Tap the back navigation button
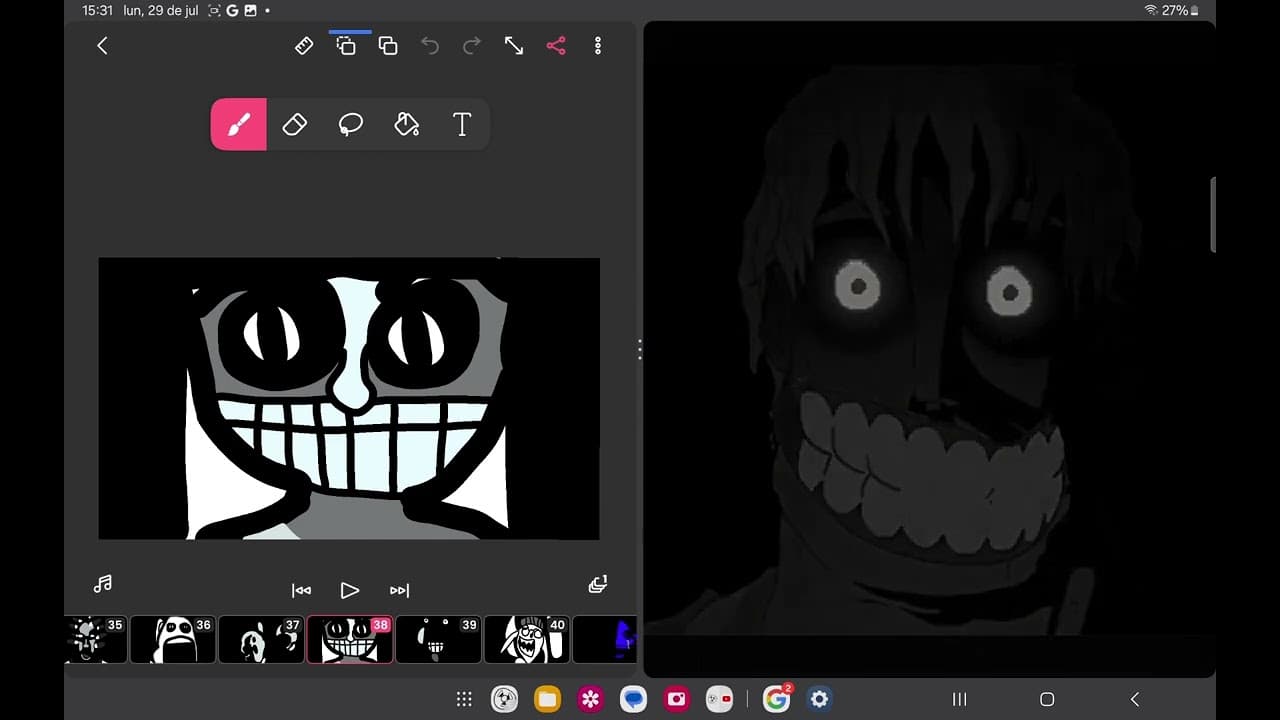The height and width of the screenshot is (720, 1280). pos(1134,699)
